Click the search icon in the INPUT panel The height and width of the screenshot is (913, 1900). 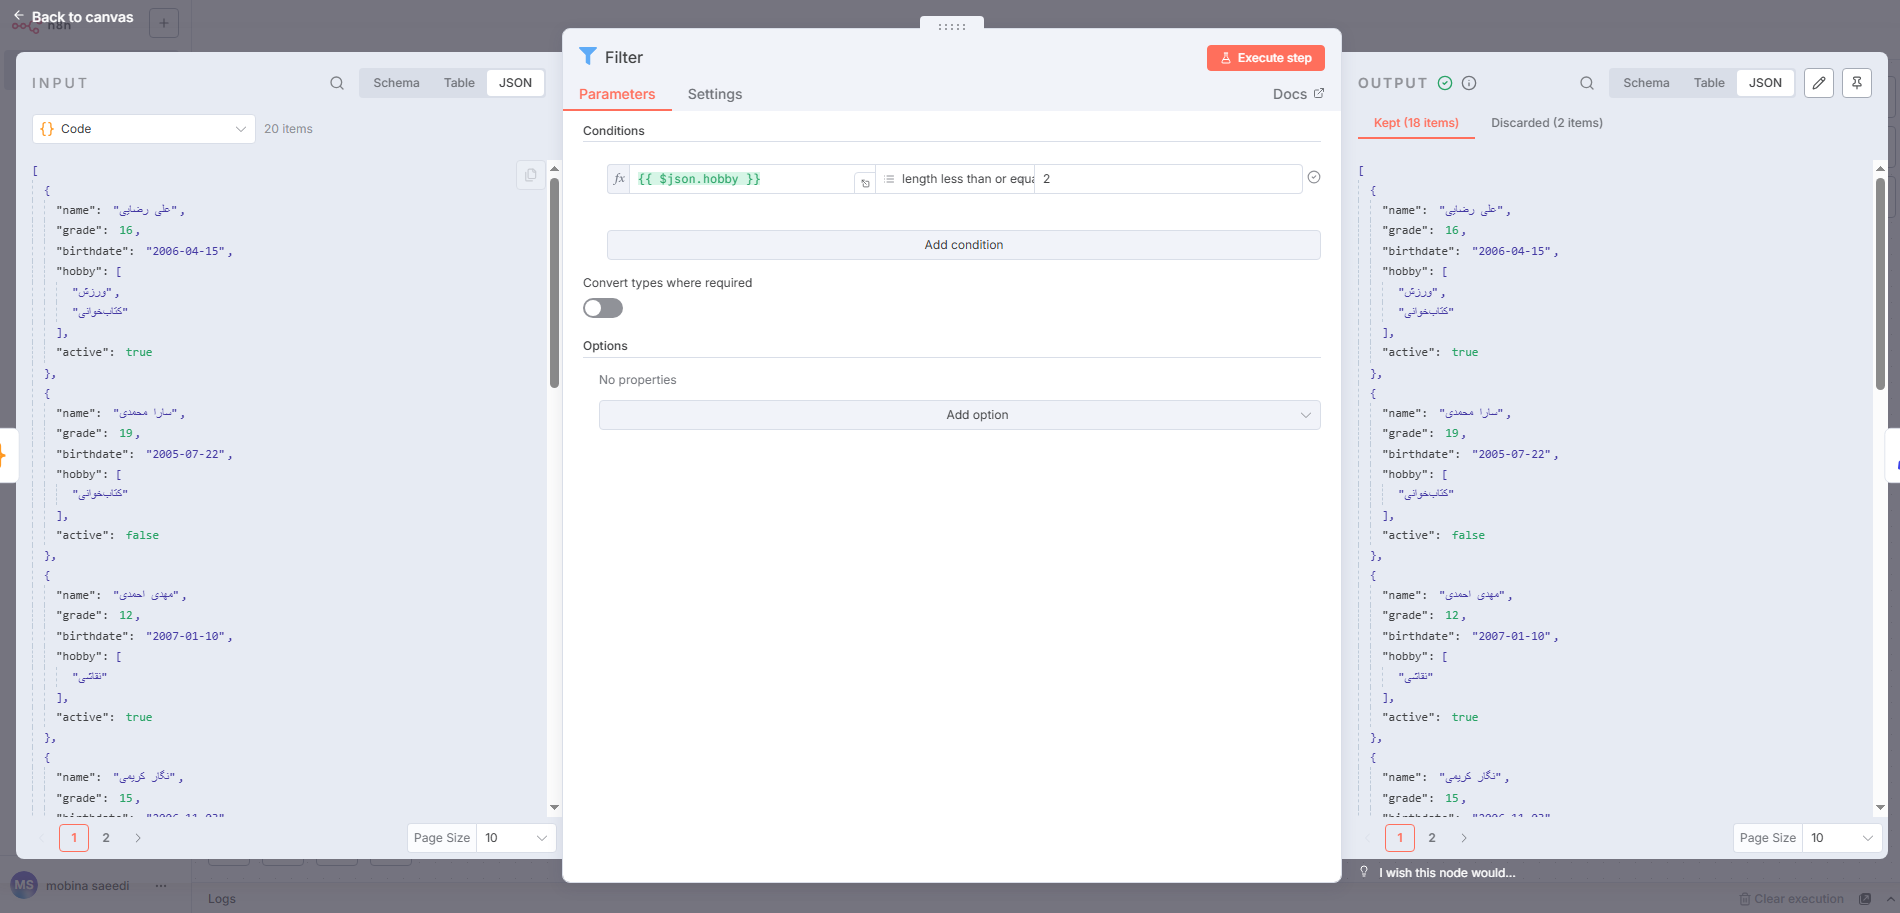tap(336, 83)
